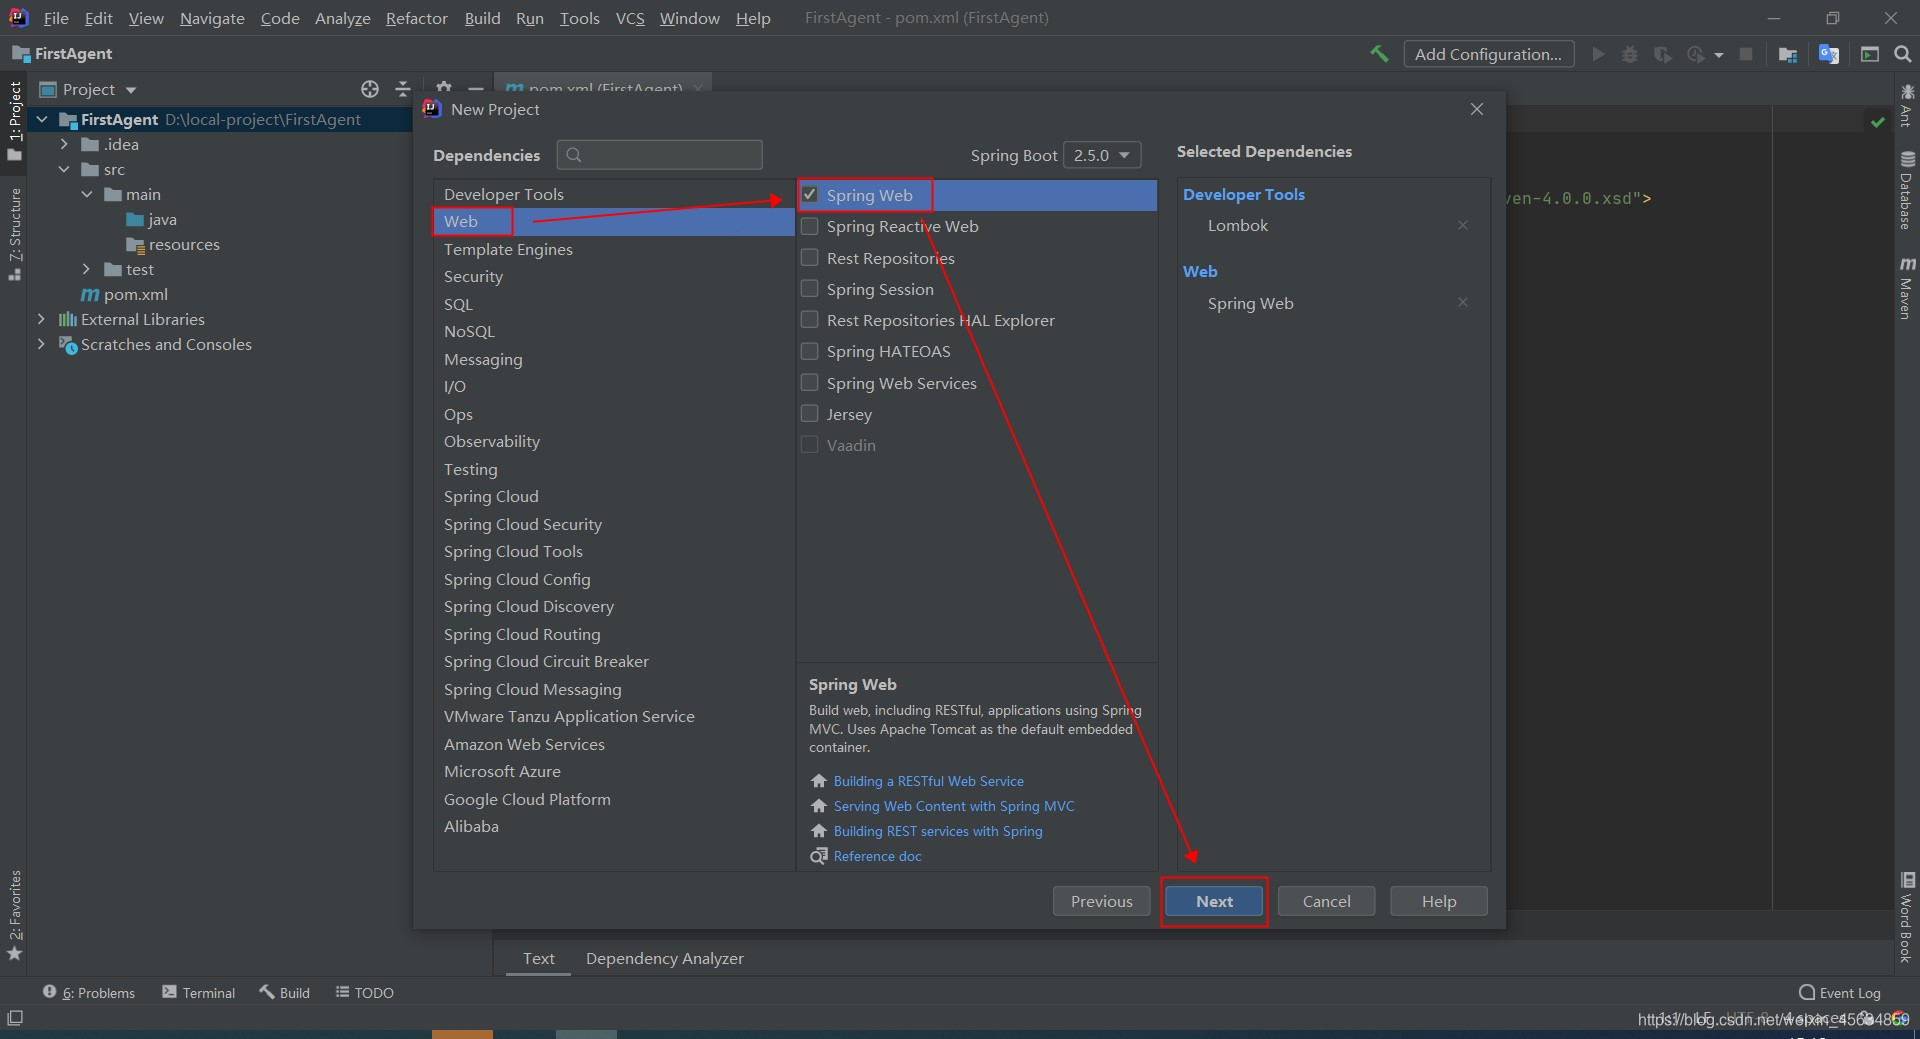This screenshot has width=1920, height=1039.
Task: Click the Run with Coverage icon
Action: coord(1662,54)
